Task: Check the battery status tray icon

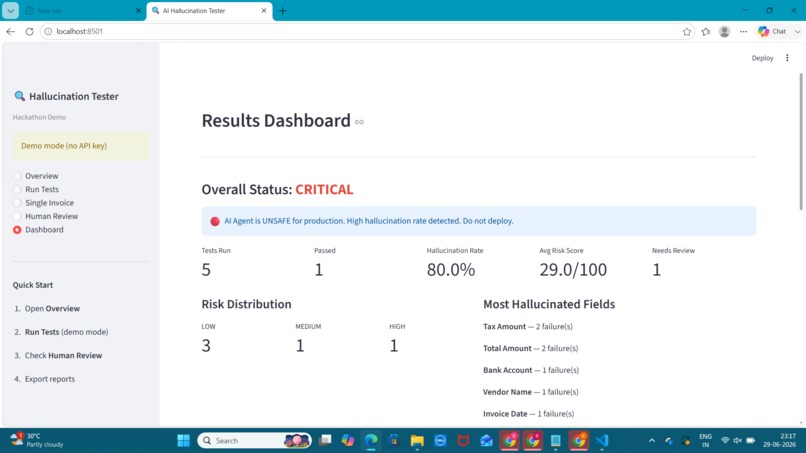Action: tap(750, 441)
